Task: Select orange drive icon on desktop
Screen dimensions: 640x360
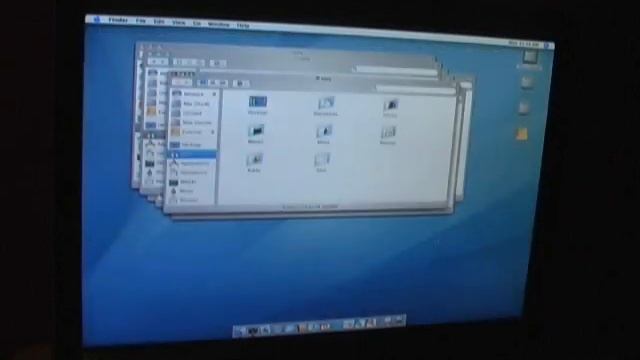Action: (x=522, y=134)
